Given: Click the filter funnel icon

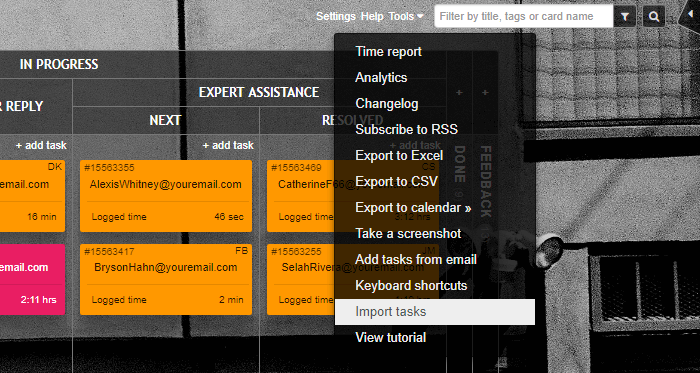Looking at the screenshot, I should pyautogui.click(x=625, y=17).
